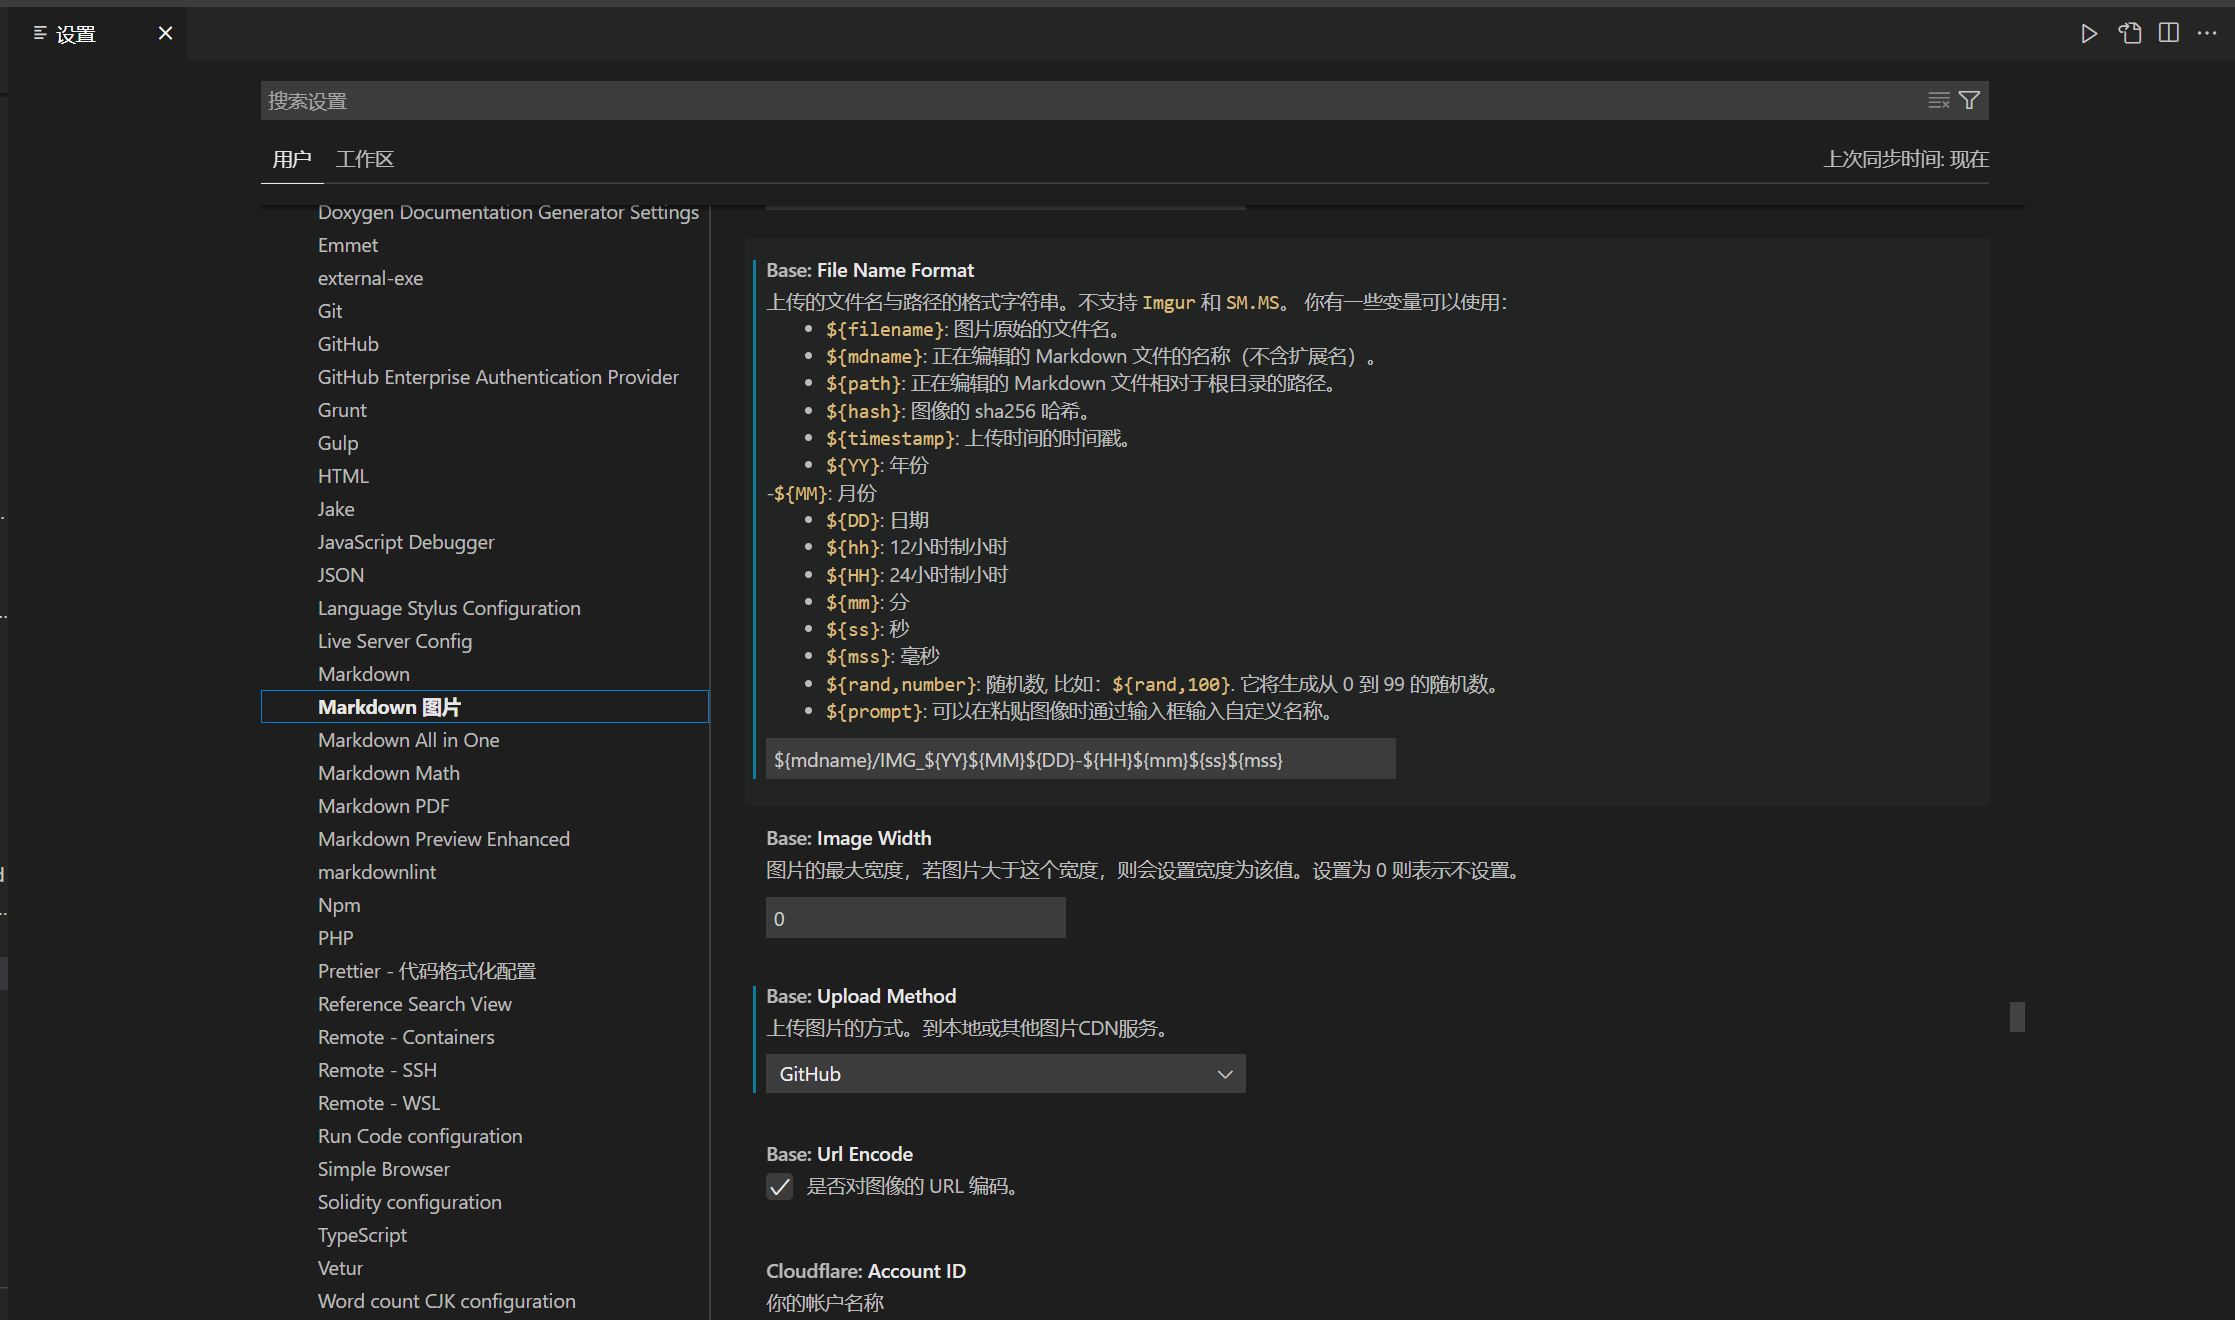
Task: Click the Run triangle icon in titlebar
Action: coord(2089,33)
